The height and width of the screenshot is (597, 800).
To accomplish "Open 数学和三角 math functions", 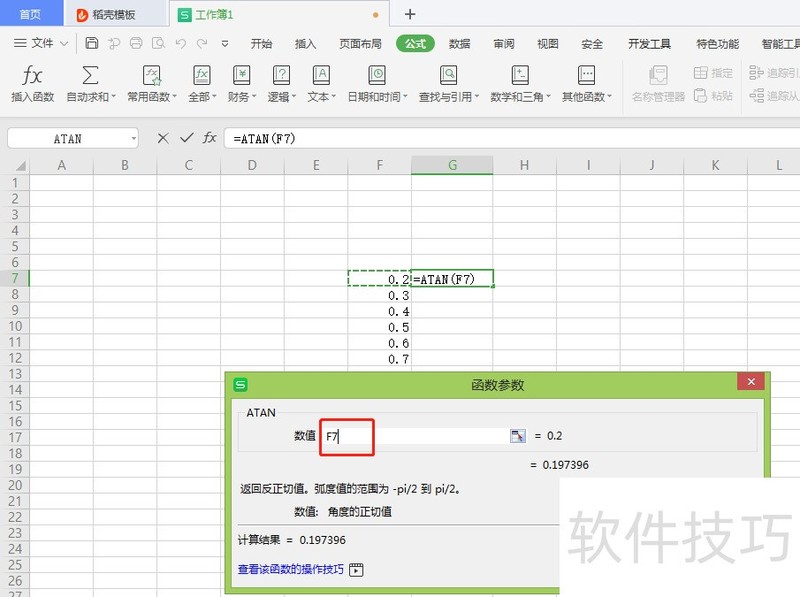I will [520, 76].
